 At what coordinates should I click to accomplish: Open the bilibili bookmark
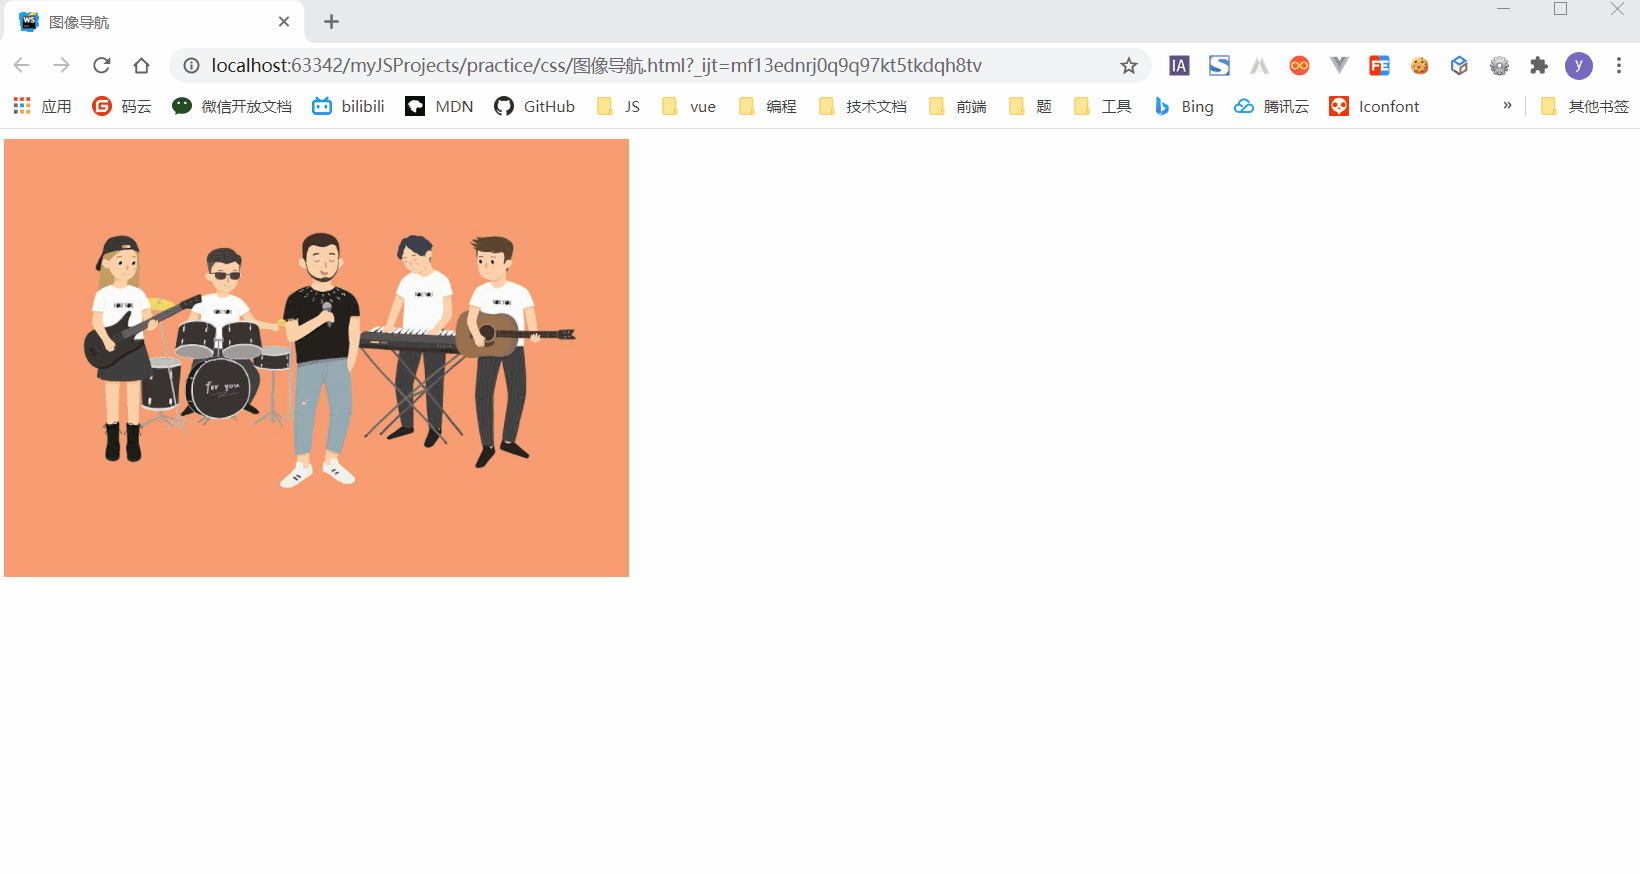point(348,106)
